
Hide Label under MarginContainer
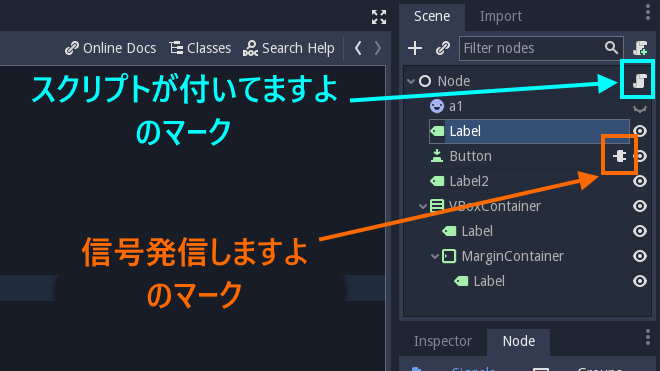coord(640,281)
